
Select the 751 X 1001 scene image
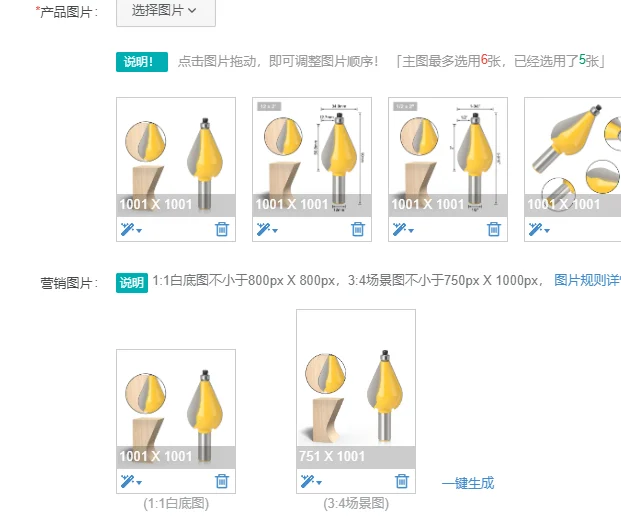point(356,389)
